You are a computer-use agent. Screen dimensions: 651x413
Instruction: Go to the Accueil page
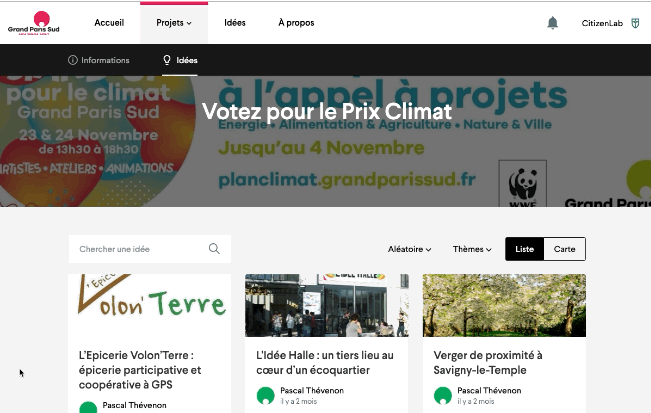coord(109,23)
